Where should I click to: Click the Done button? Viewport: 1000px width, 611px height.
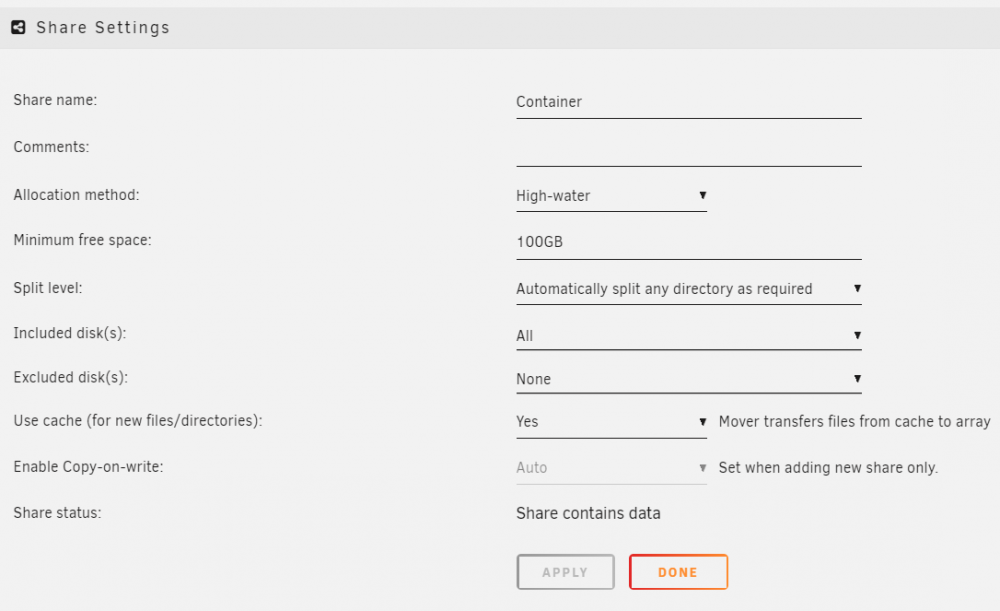678,572
